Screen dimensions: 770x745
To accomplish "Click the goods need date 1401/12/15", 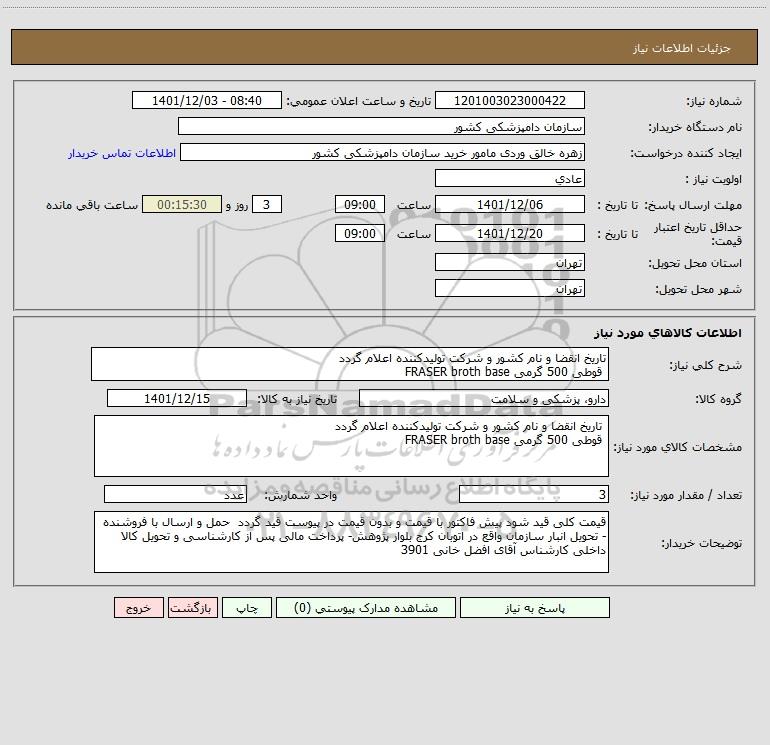I will [x=177, y=398].
